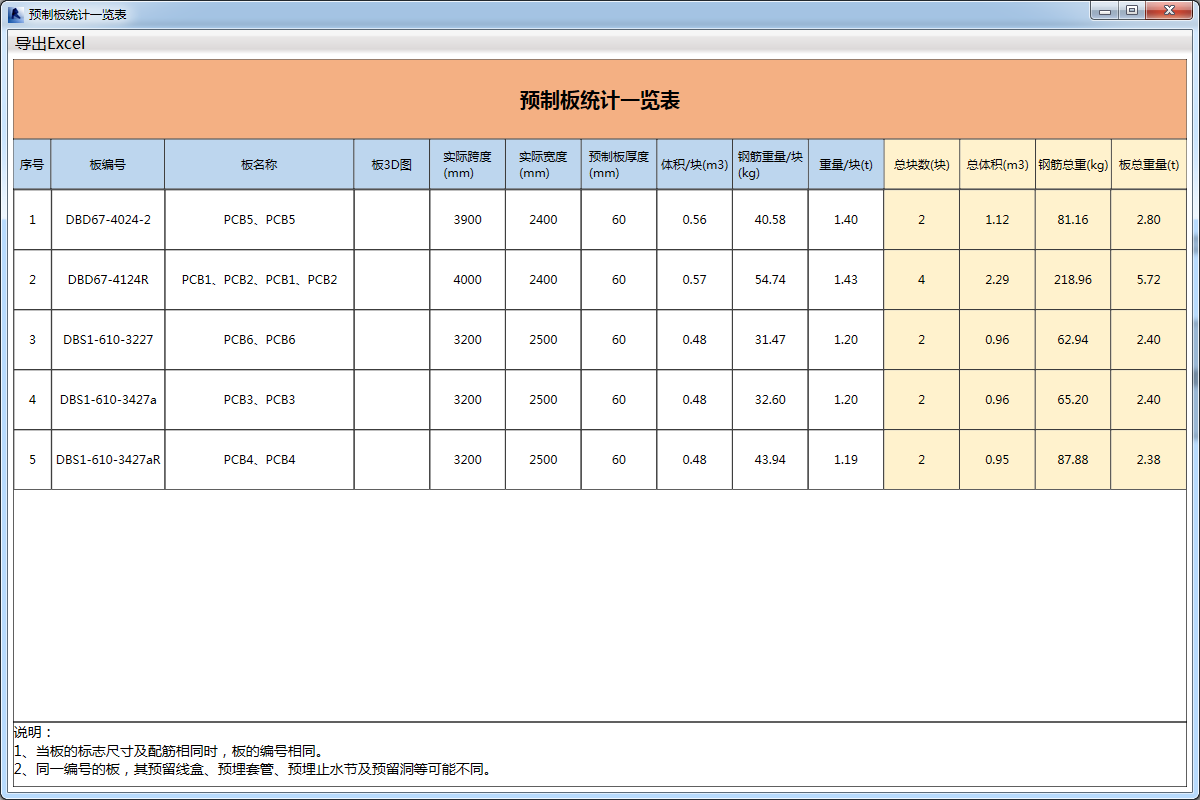1200x800 pixels.
Task: Click the 2.29 total volume cell
Action: click(x=997, y=280)
